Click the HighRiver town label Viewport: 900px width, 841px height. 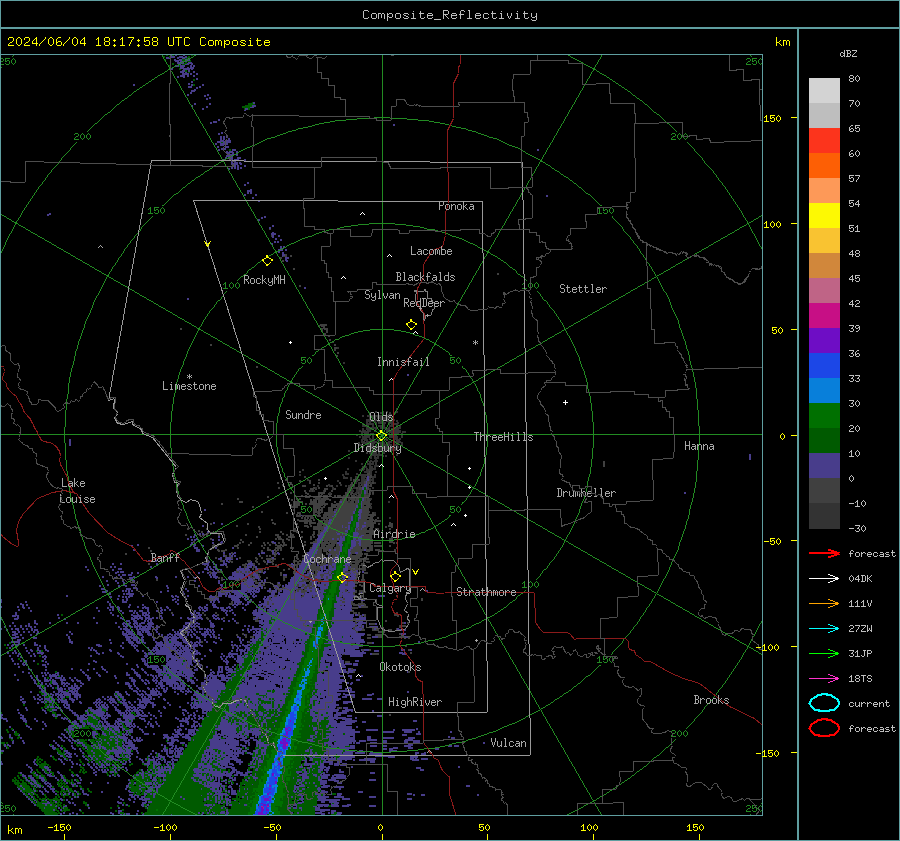[x=414, y=702]
